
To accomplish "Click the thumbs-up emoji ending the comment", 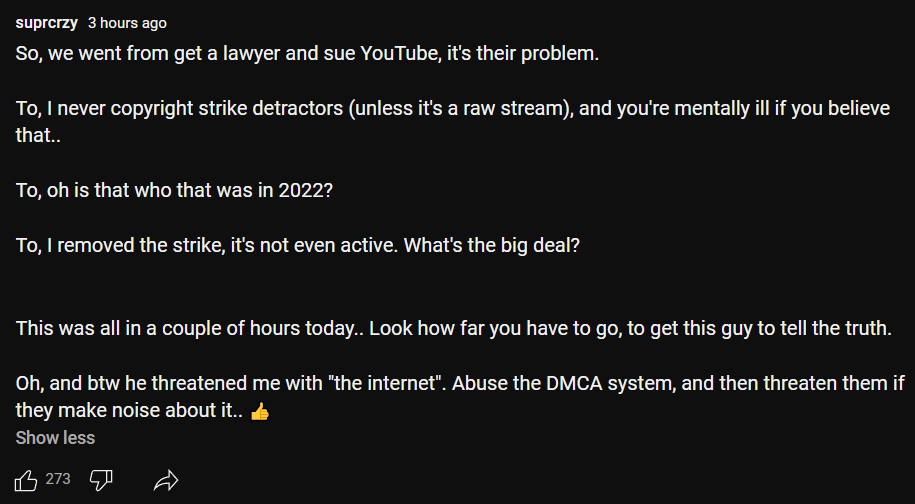I will pos(260,412).
